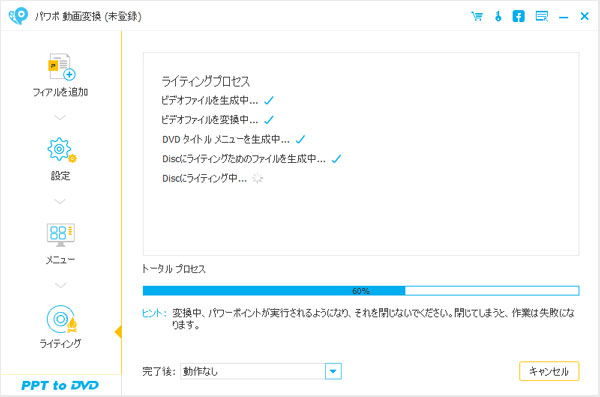Screen dimensions: 600x397
Task: Close the application window
Action: tap(584, 16)
